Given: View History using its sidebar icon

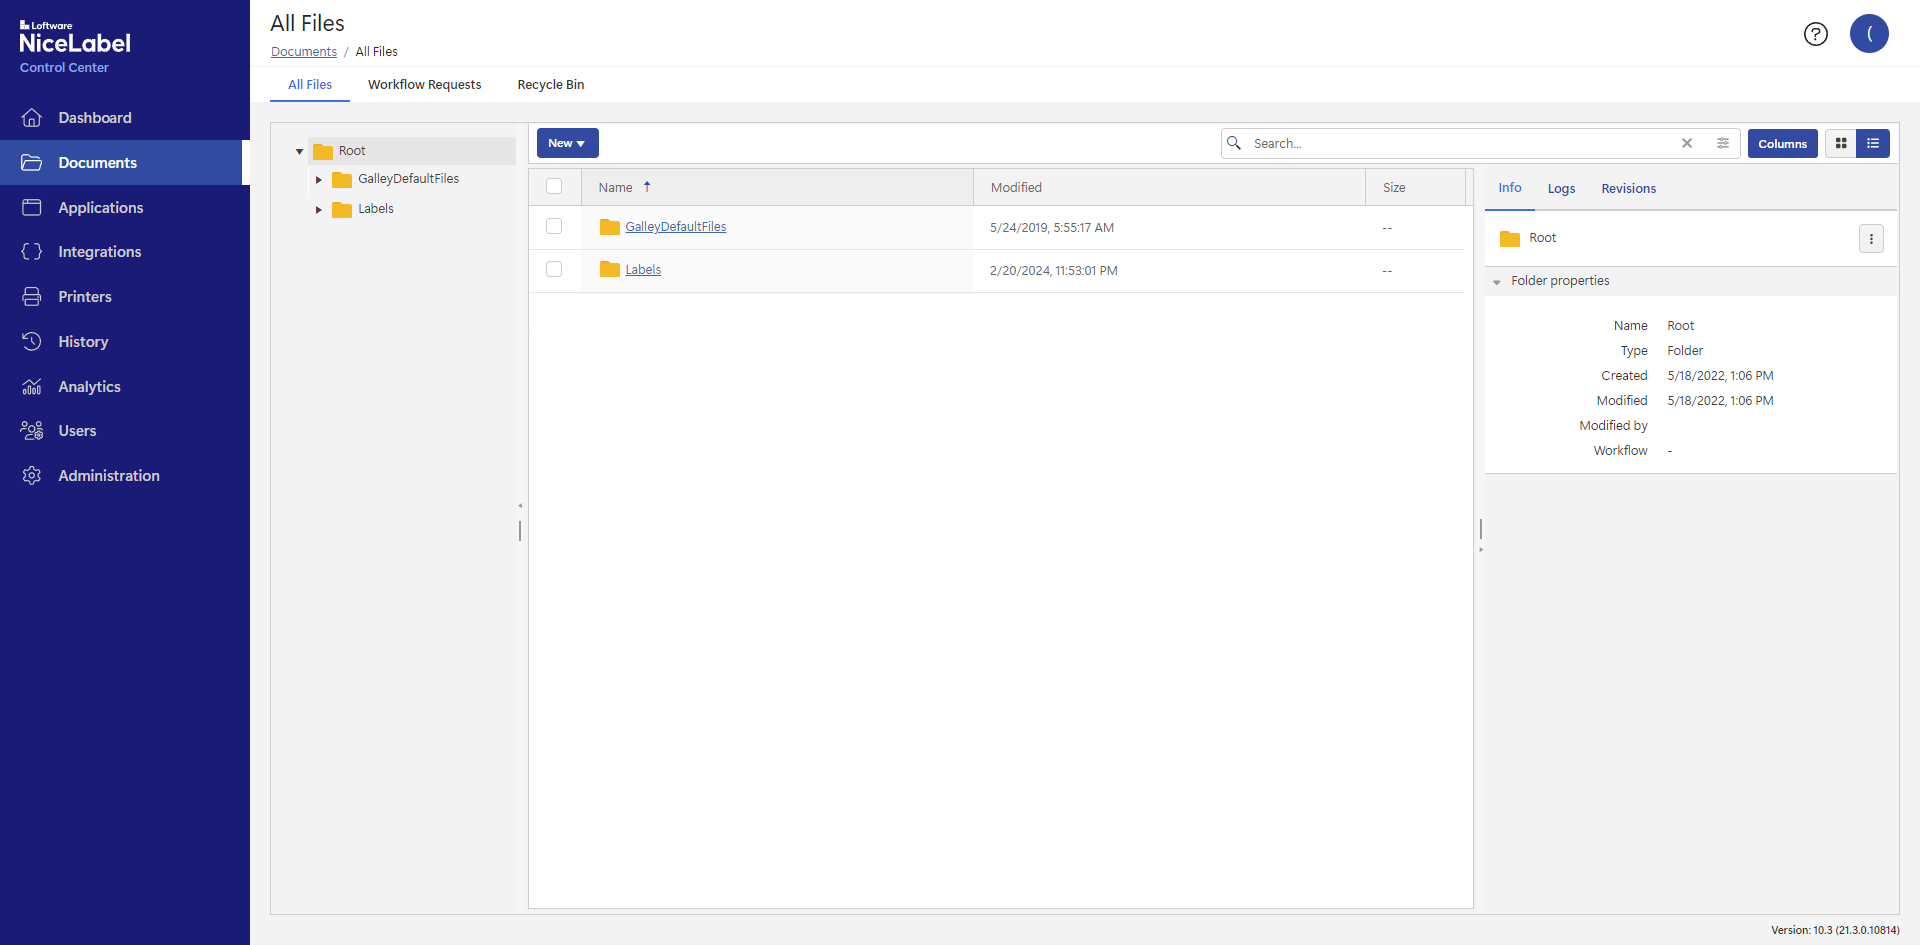Looking at the screenshot, I should [x=31, y=341].
